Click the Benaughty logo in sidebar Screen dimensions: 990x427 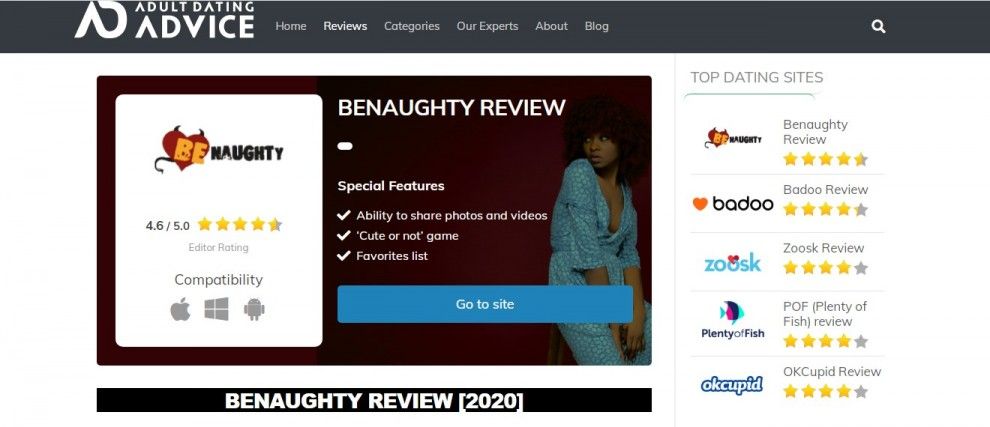(733, 138)
